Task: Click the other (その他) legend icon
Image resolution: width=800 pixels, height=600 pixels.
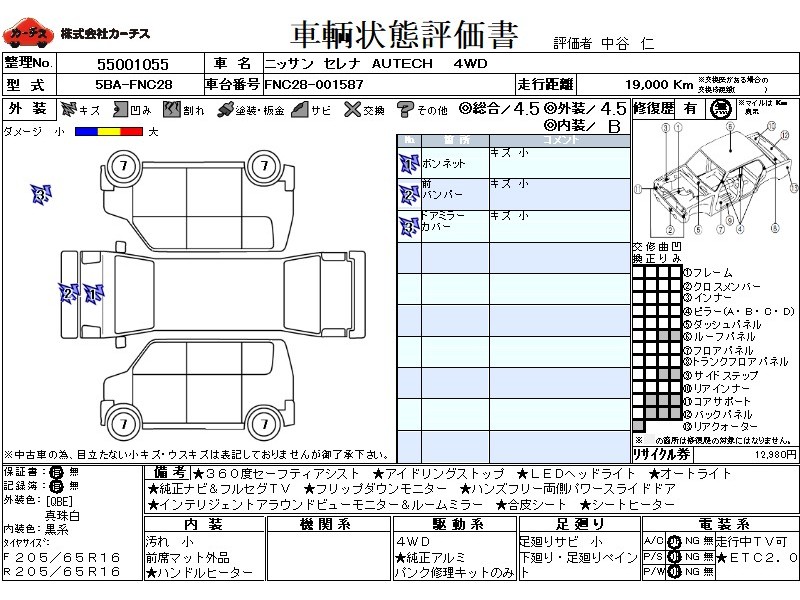Action: 405,110
